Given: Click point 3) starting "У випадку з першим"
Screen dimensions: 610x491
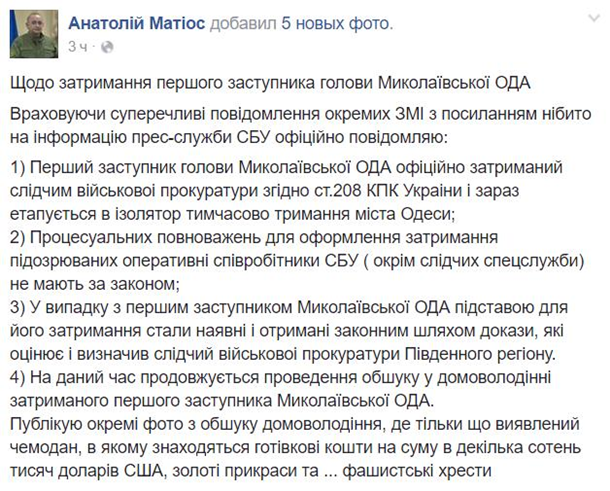Looking at the screenshot, I should coord(289,331).
